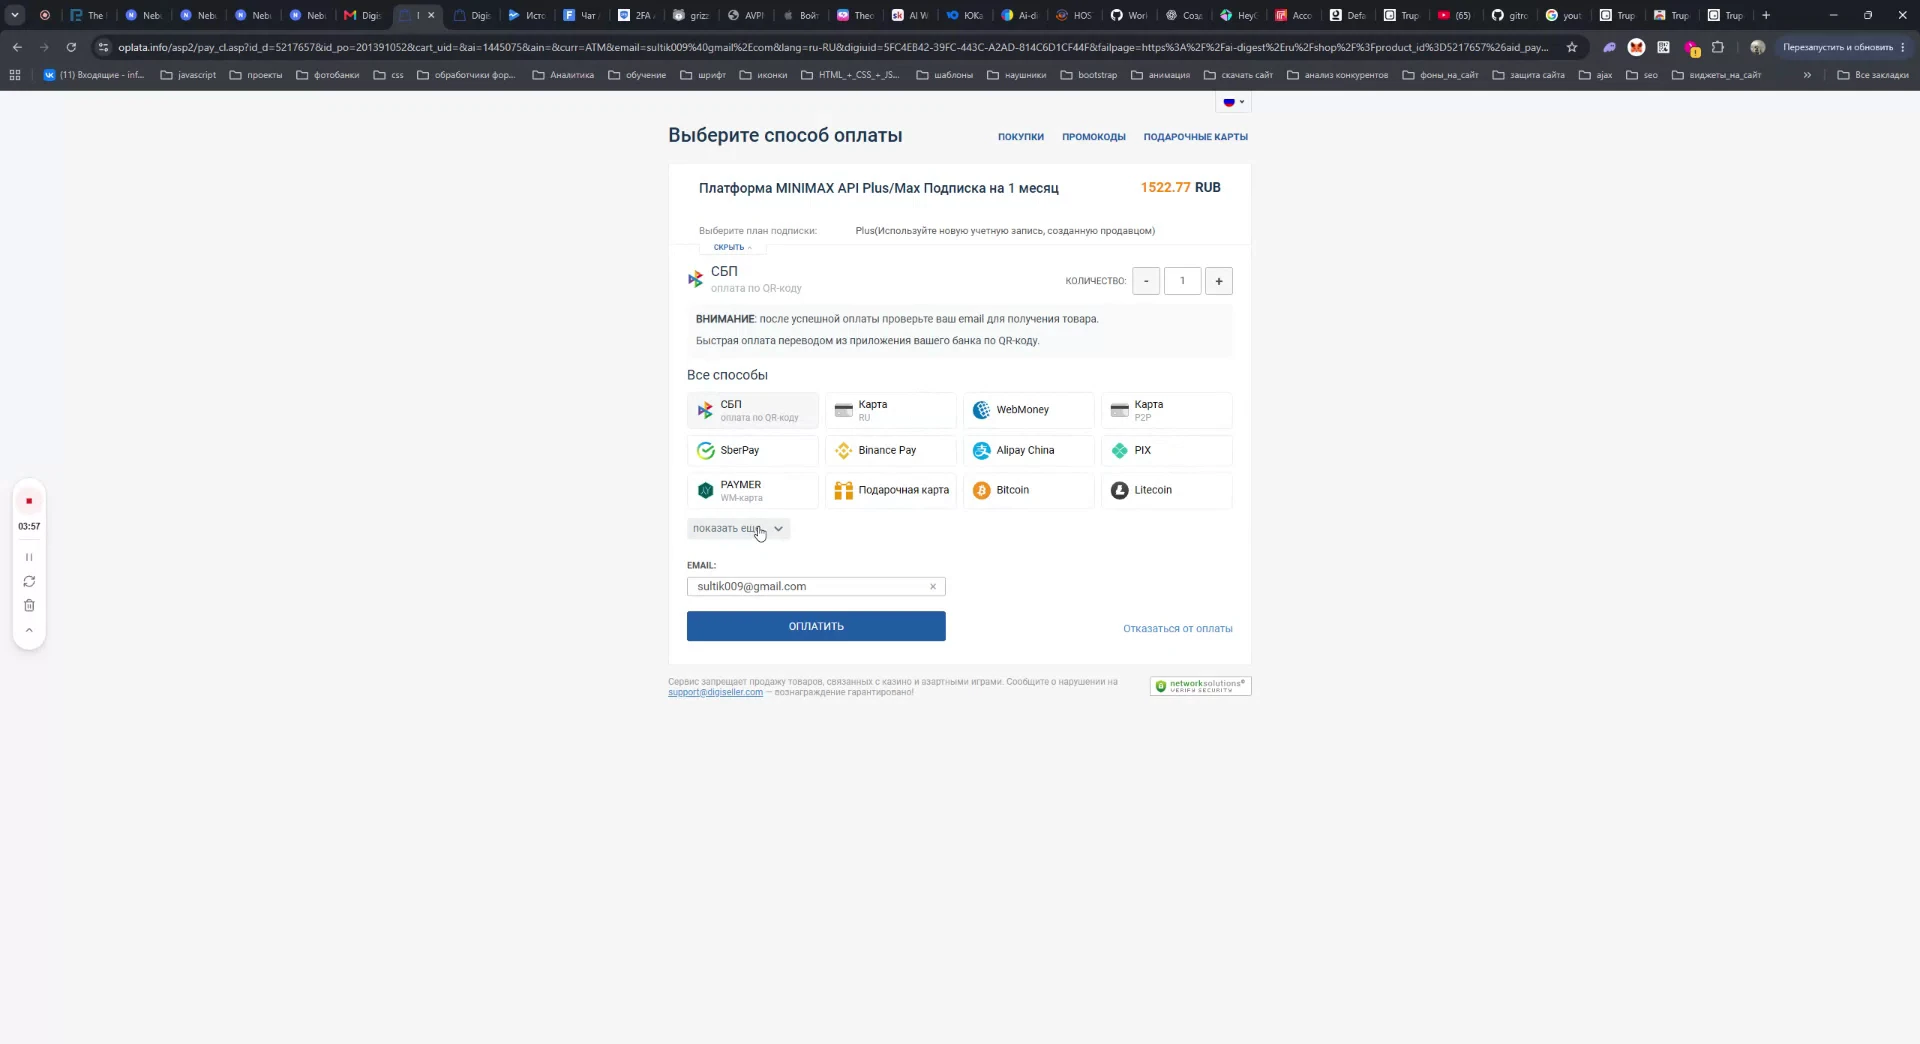Open support@digiseller.com email link
The height and width of the screenshot is (1044, 1920).
(x=715, y=693)
